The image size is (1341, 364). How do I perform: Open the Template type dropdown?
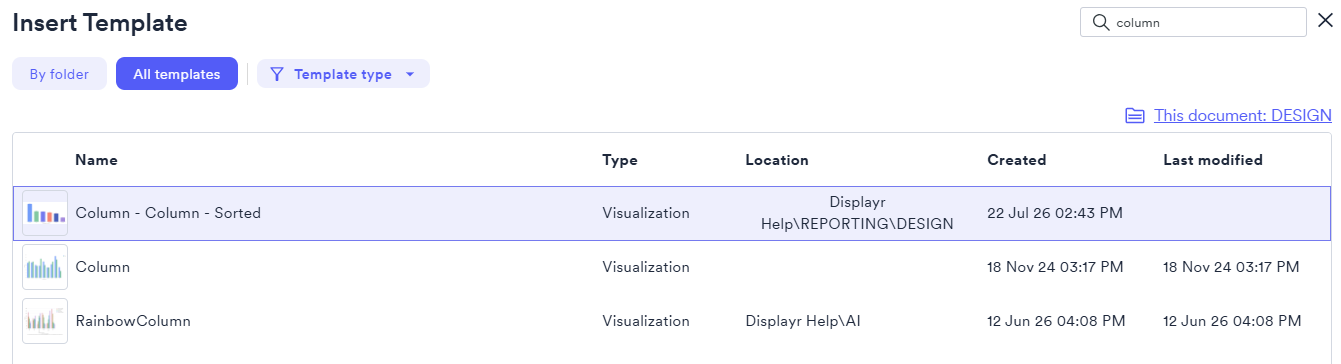(x=343, y=74)
